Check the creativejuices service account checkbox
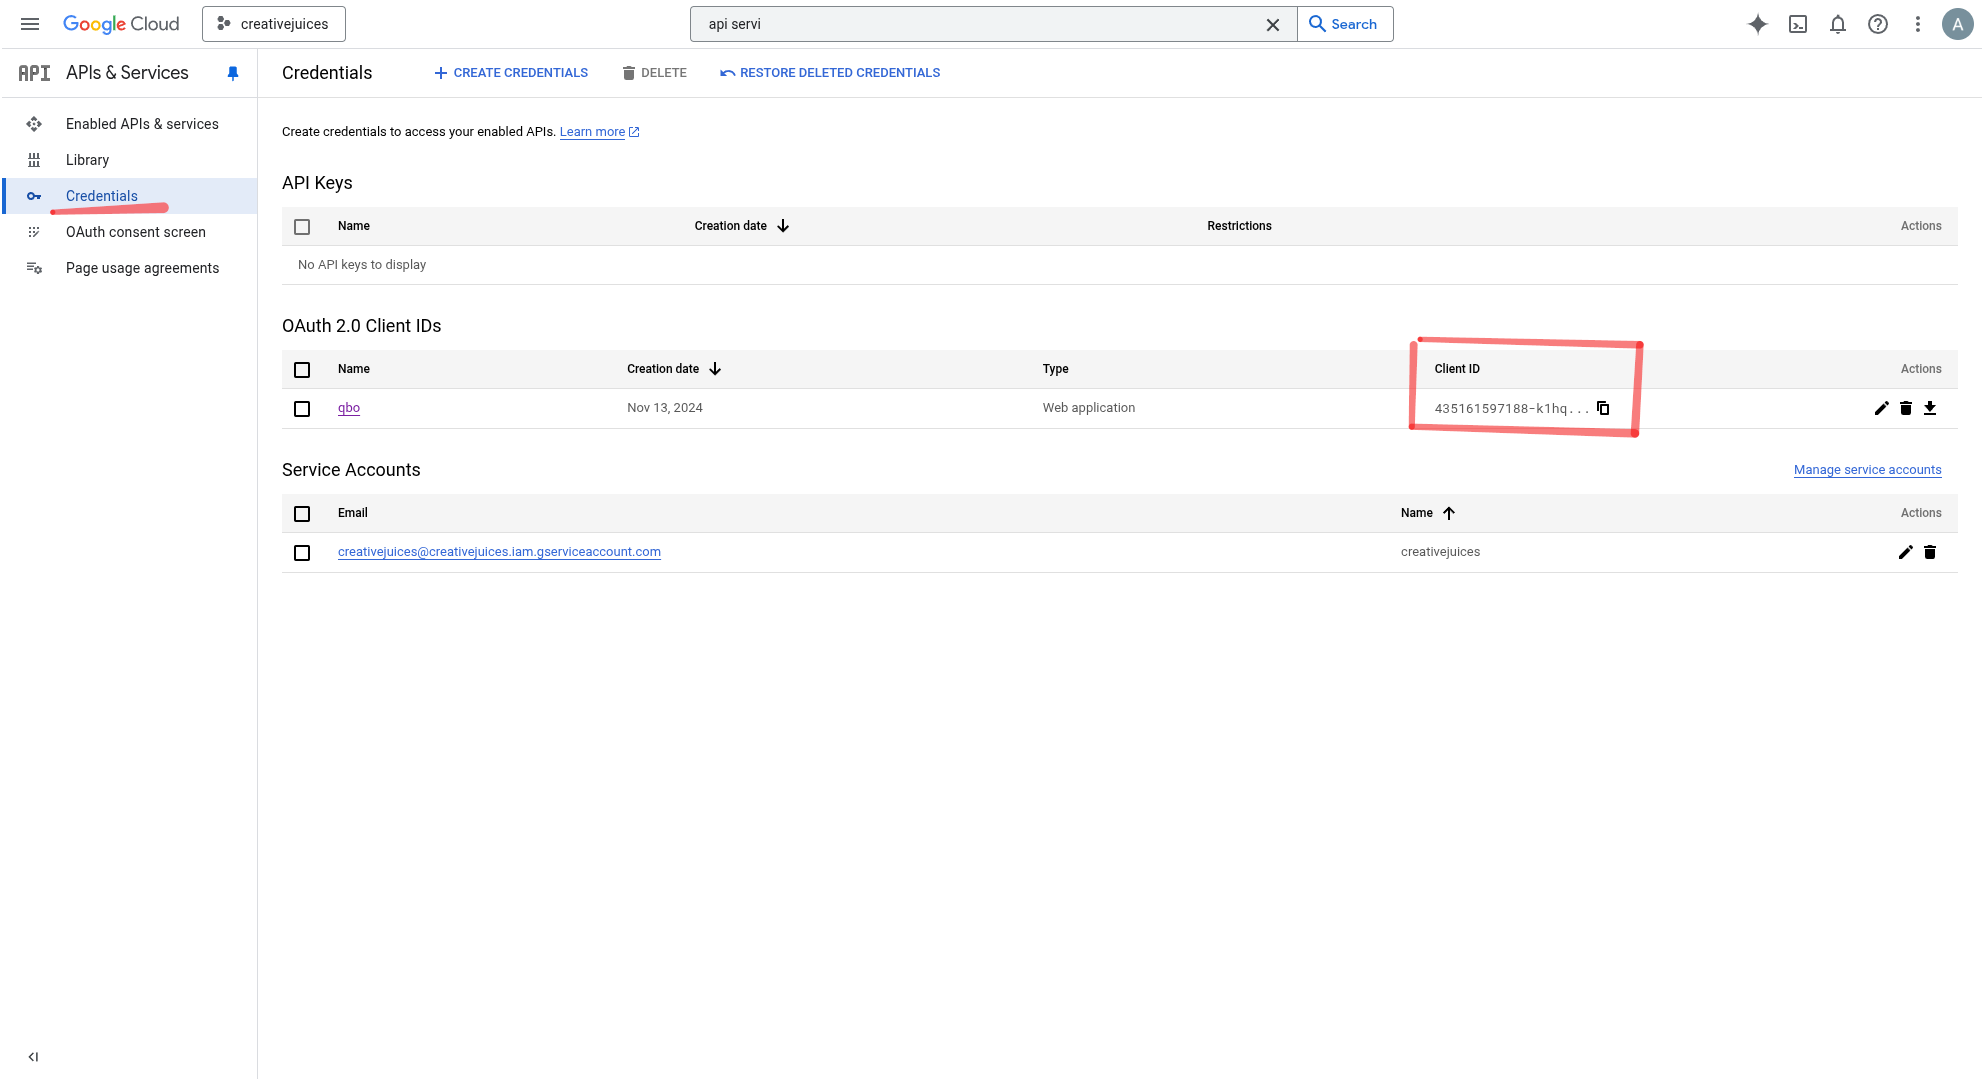 [302, 552]
